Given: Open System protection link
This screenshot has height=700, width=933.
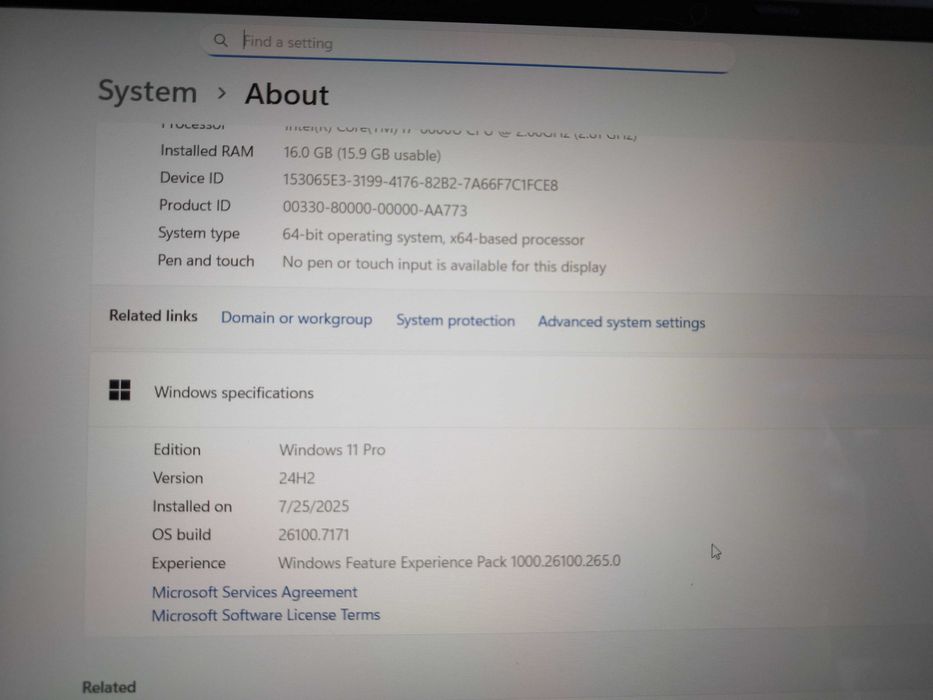Looking at the screenshot, I should point(455,320).
